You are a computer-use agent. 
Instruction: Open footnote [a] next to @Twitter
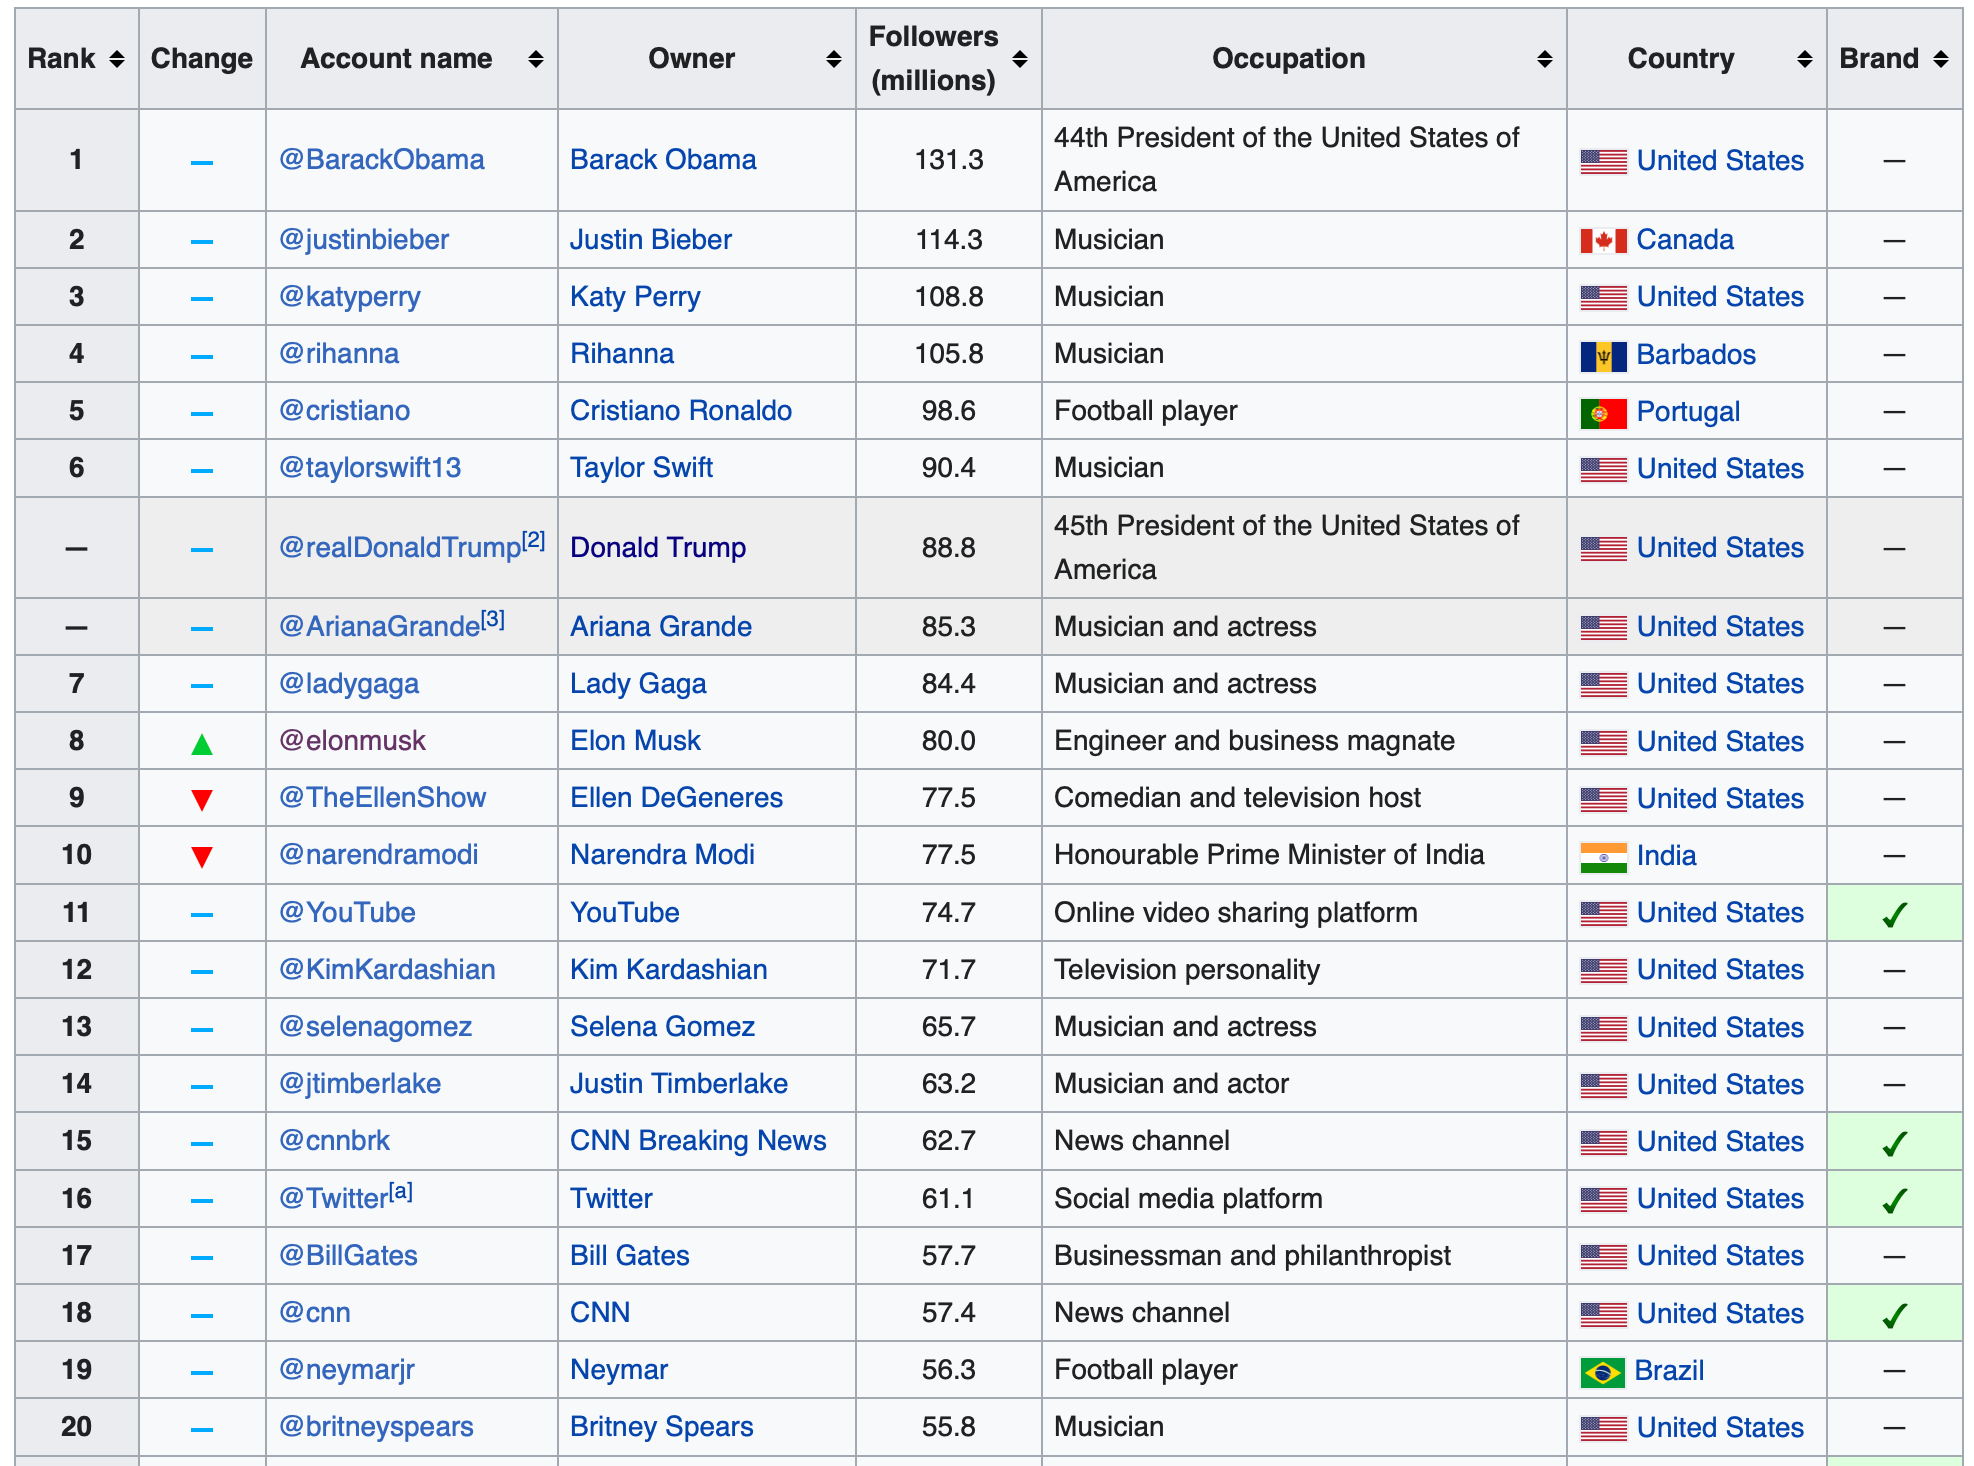[401, 1191]
